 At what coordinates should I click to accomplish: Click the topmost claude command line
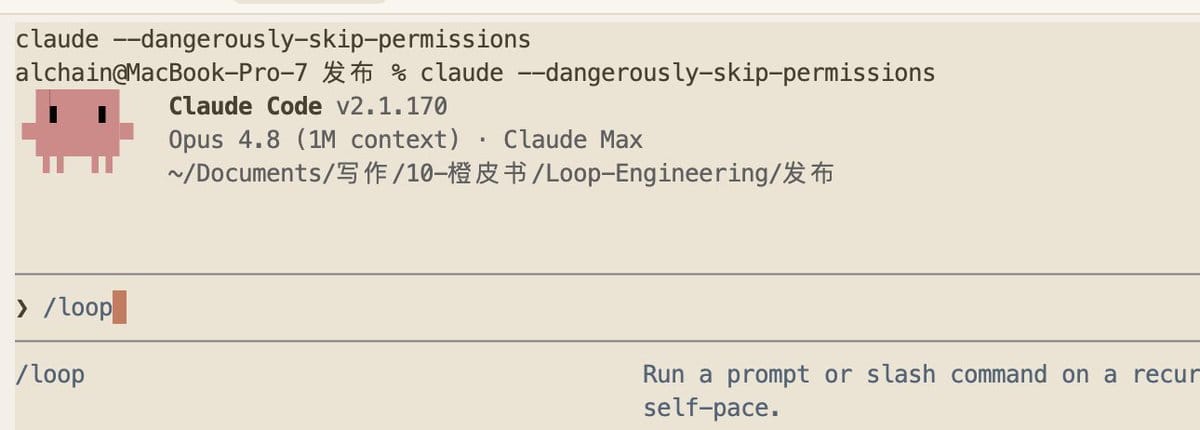[273, 40]
